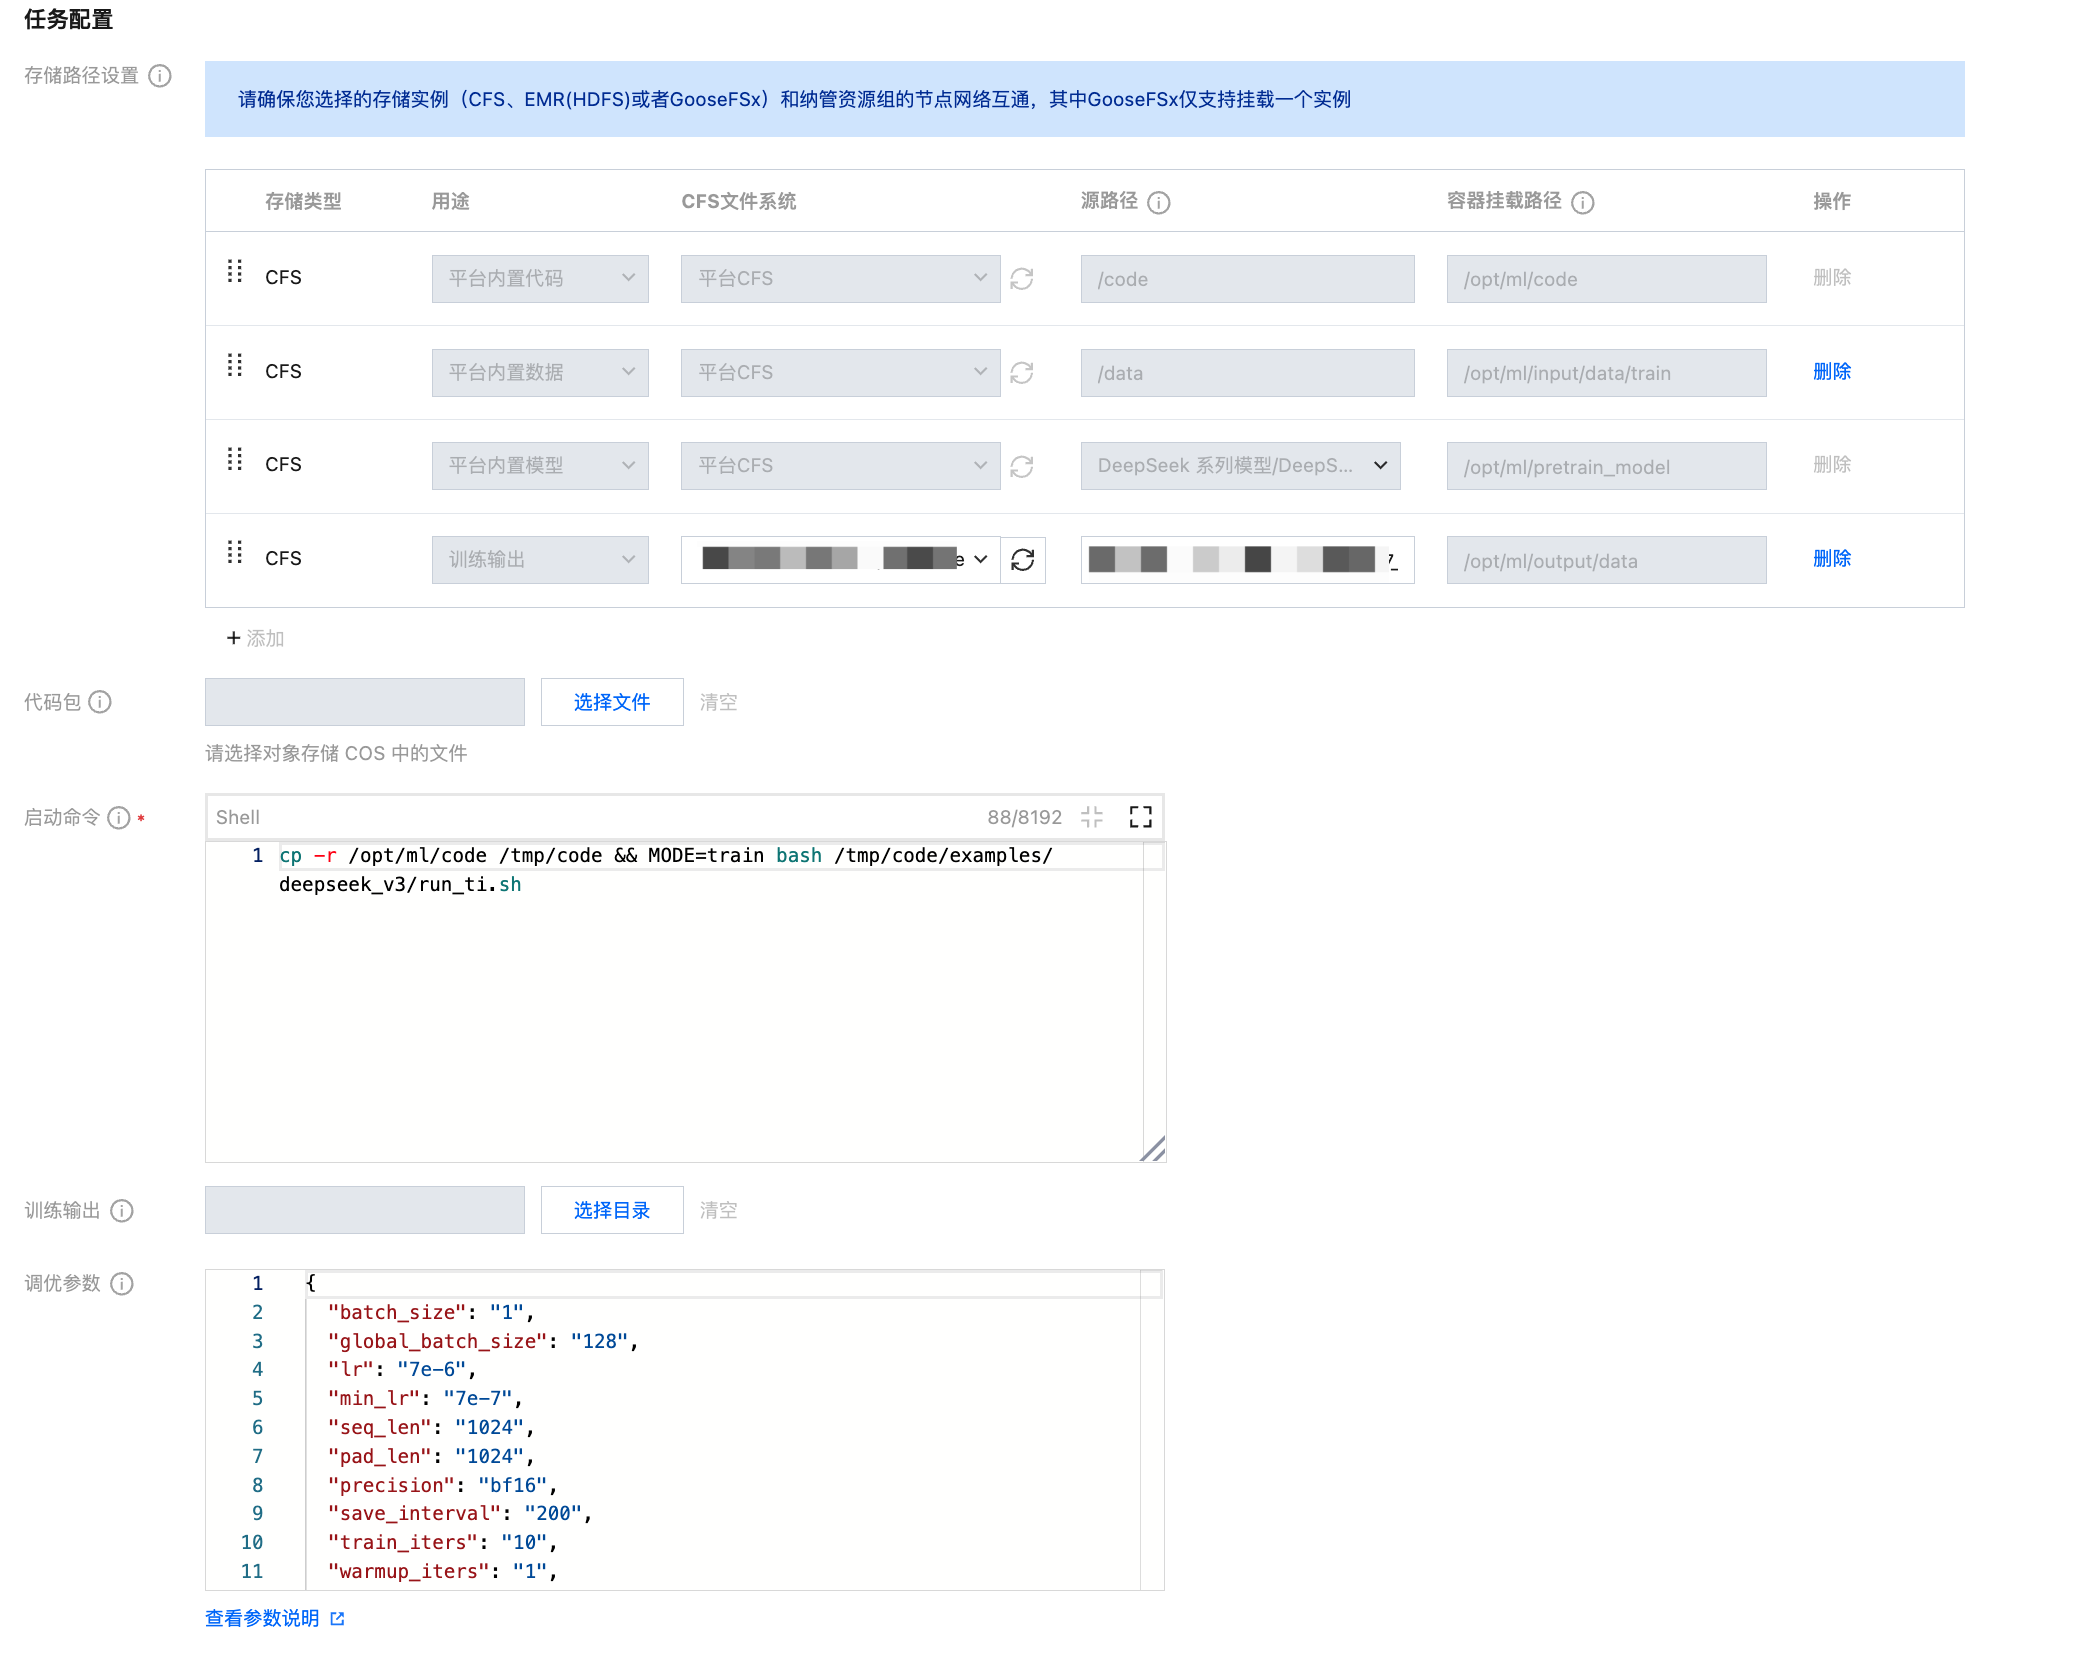Click "batch_size": "1" line in parameters
The width and height of the screenshot is (2076, 1656).
431,1312
